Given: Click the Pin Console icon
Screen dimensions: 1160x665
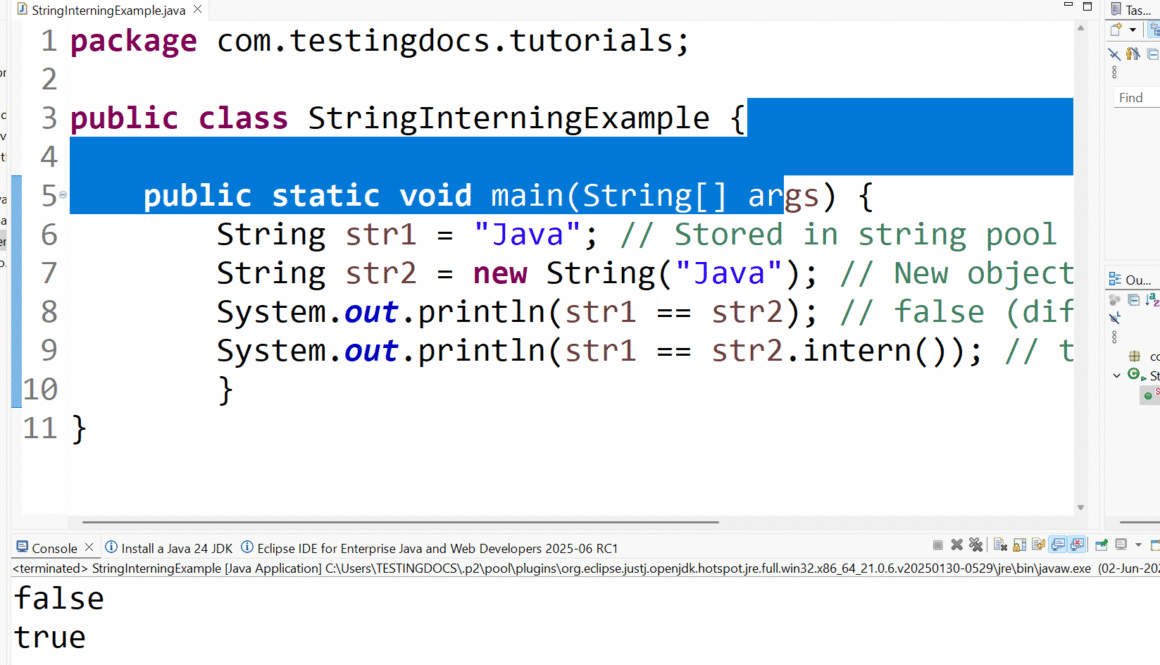Looking at the screenshot, I should pos(1101,546).
